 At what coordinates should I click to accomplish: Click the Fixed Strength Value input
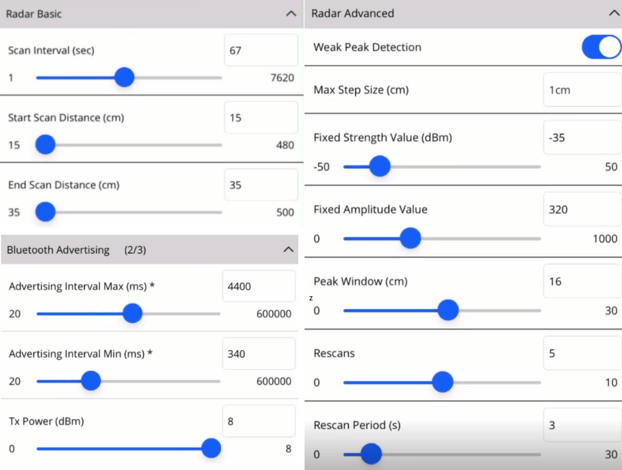581,138
